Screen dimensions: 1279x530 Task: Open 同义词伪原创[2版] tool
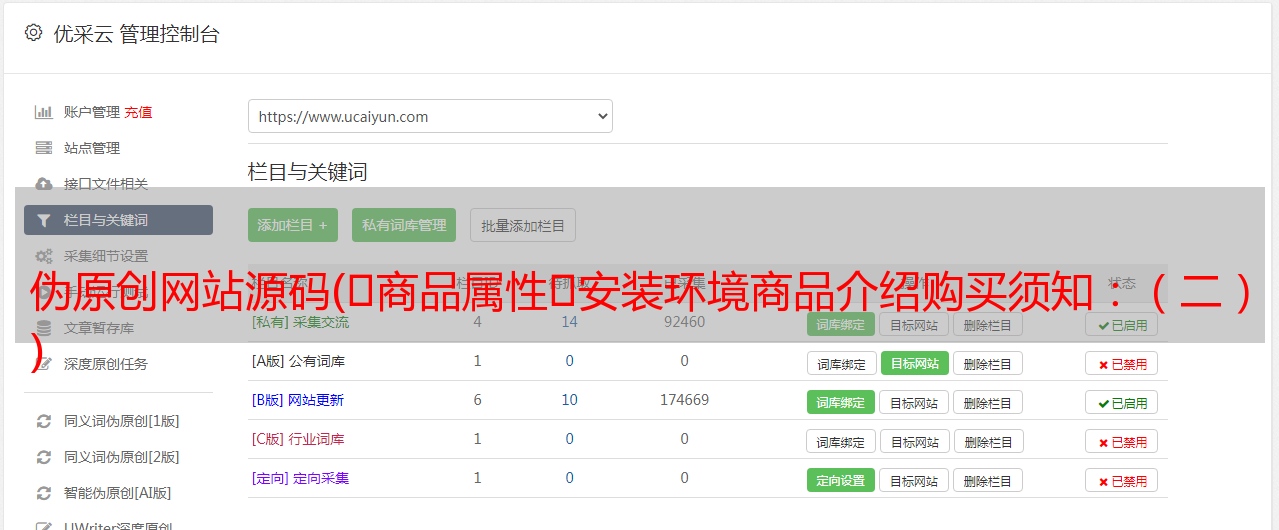pyautogui.click(x=122, y=457)
